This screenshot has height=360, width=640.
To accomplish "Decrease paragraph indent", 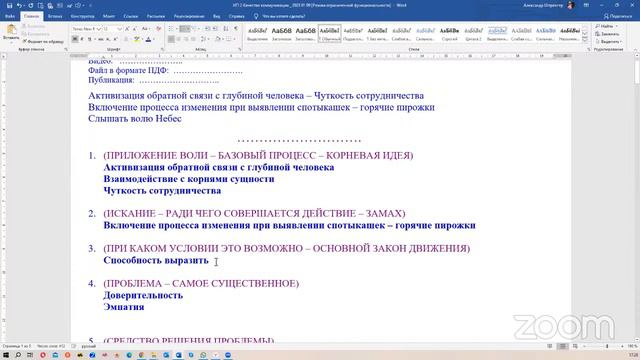I will [x=208, y=29].
